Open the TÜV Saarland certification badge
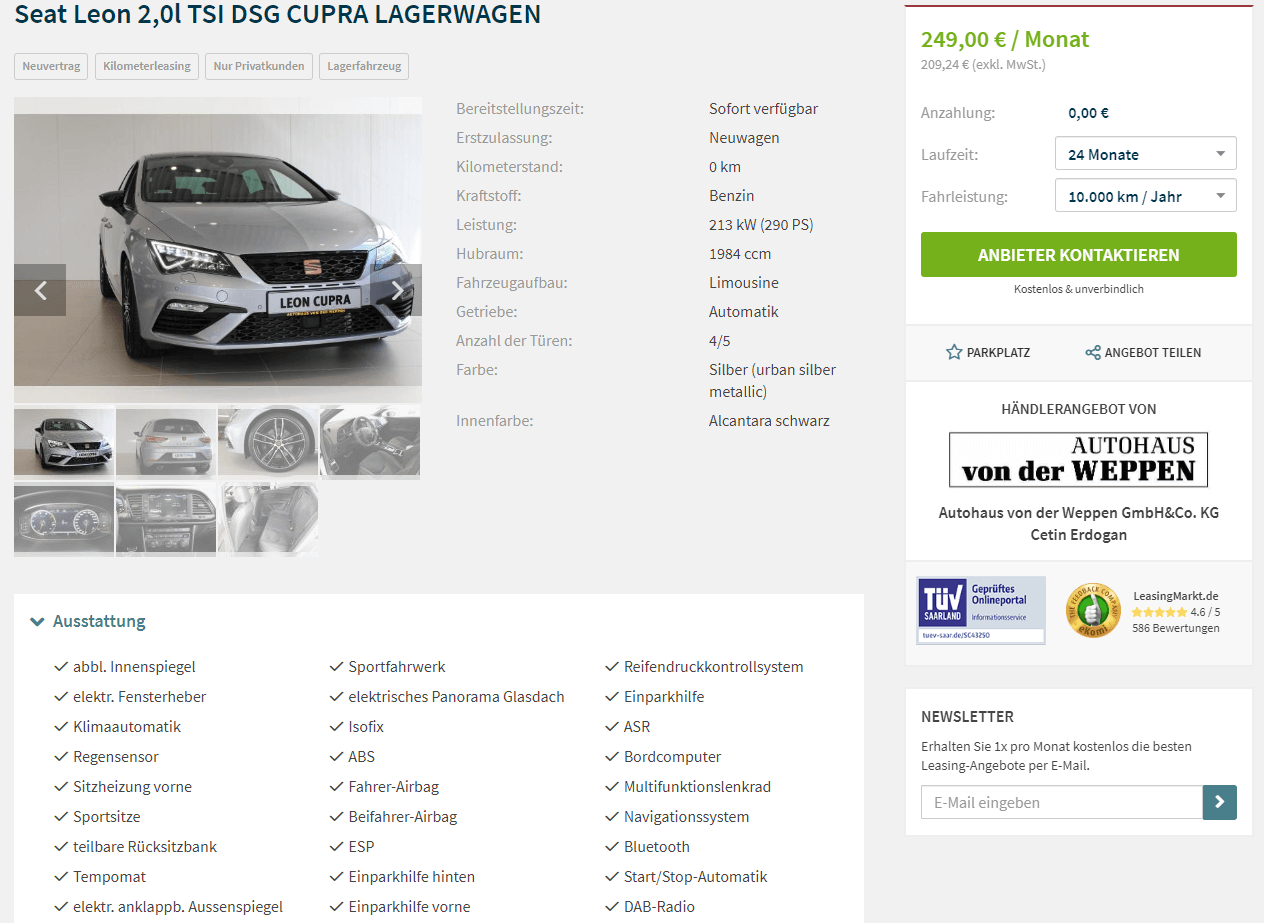The height and width of the screenshot is (923, 1264). click(x=981, y=610)
